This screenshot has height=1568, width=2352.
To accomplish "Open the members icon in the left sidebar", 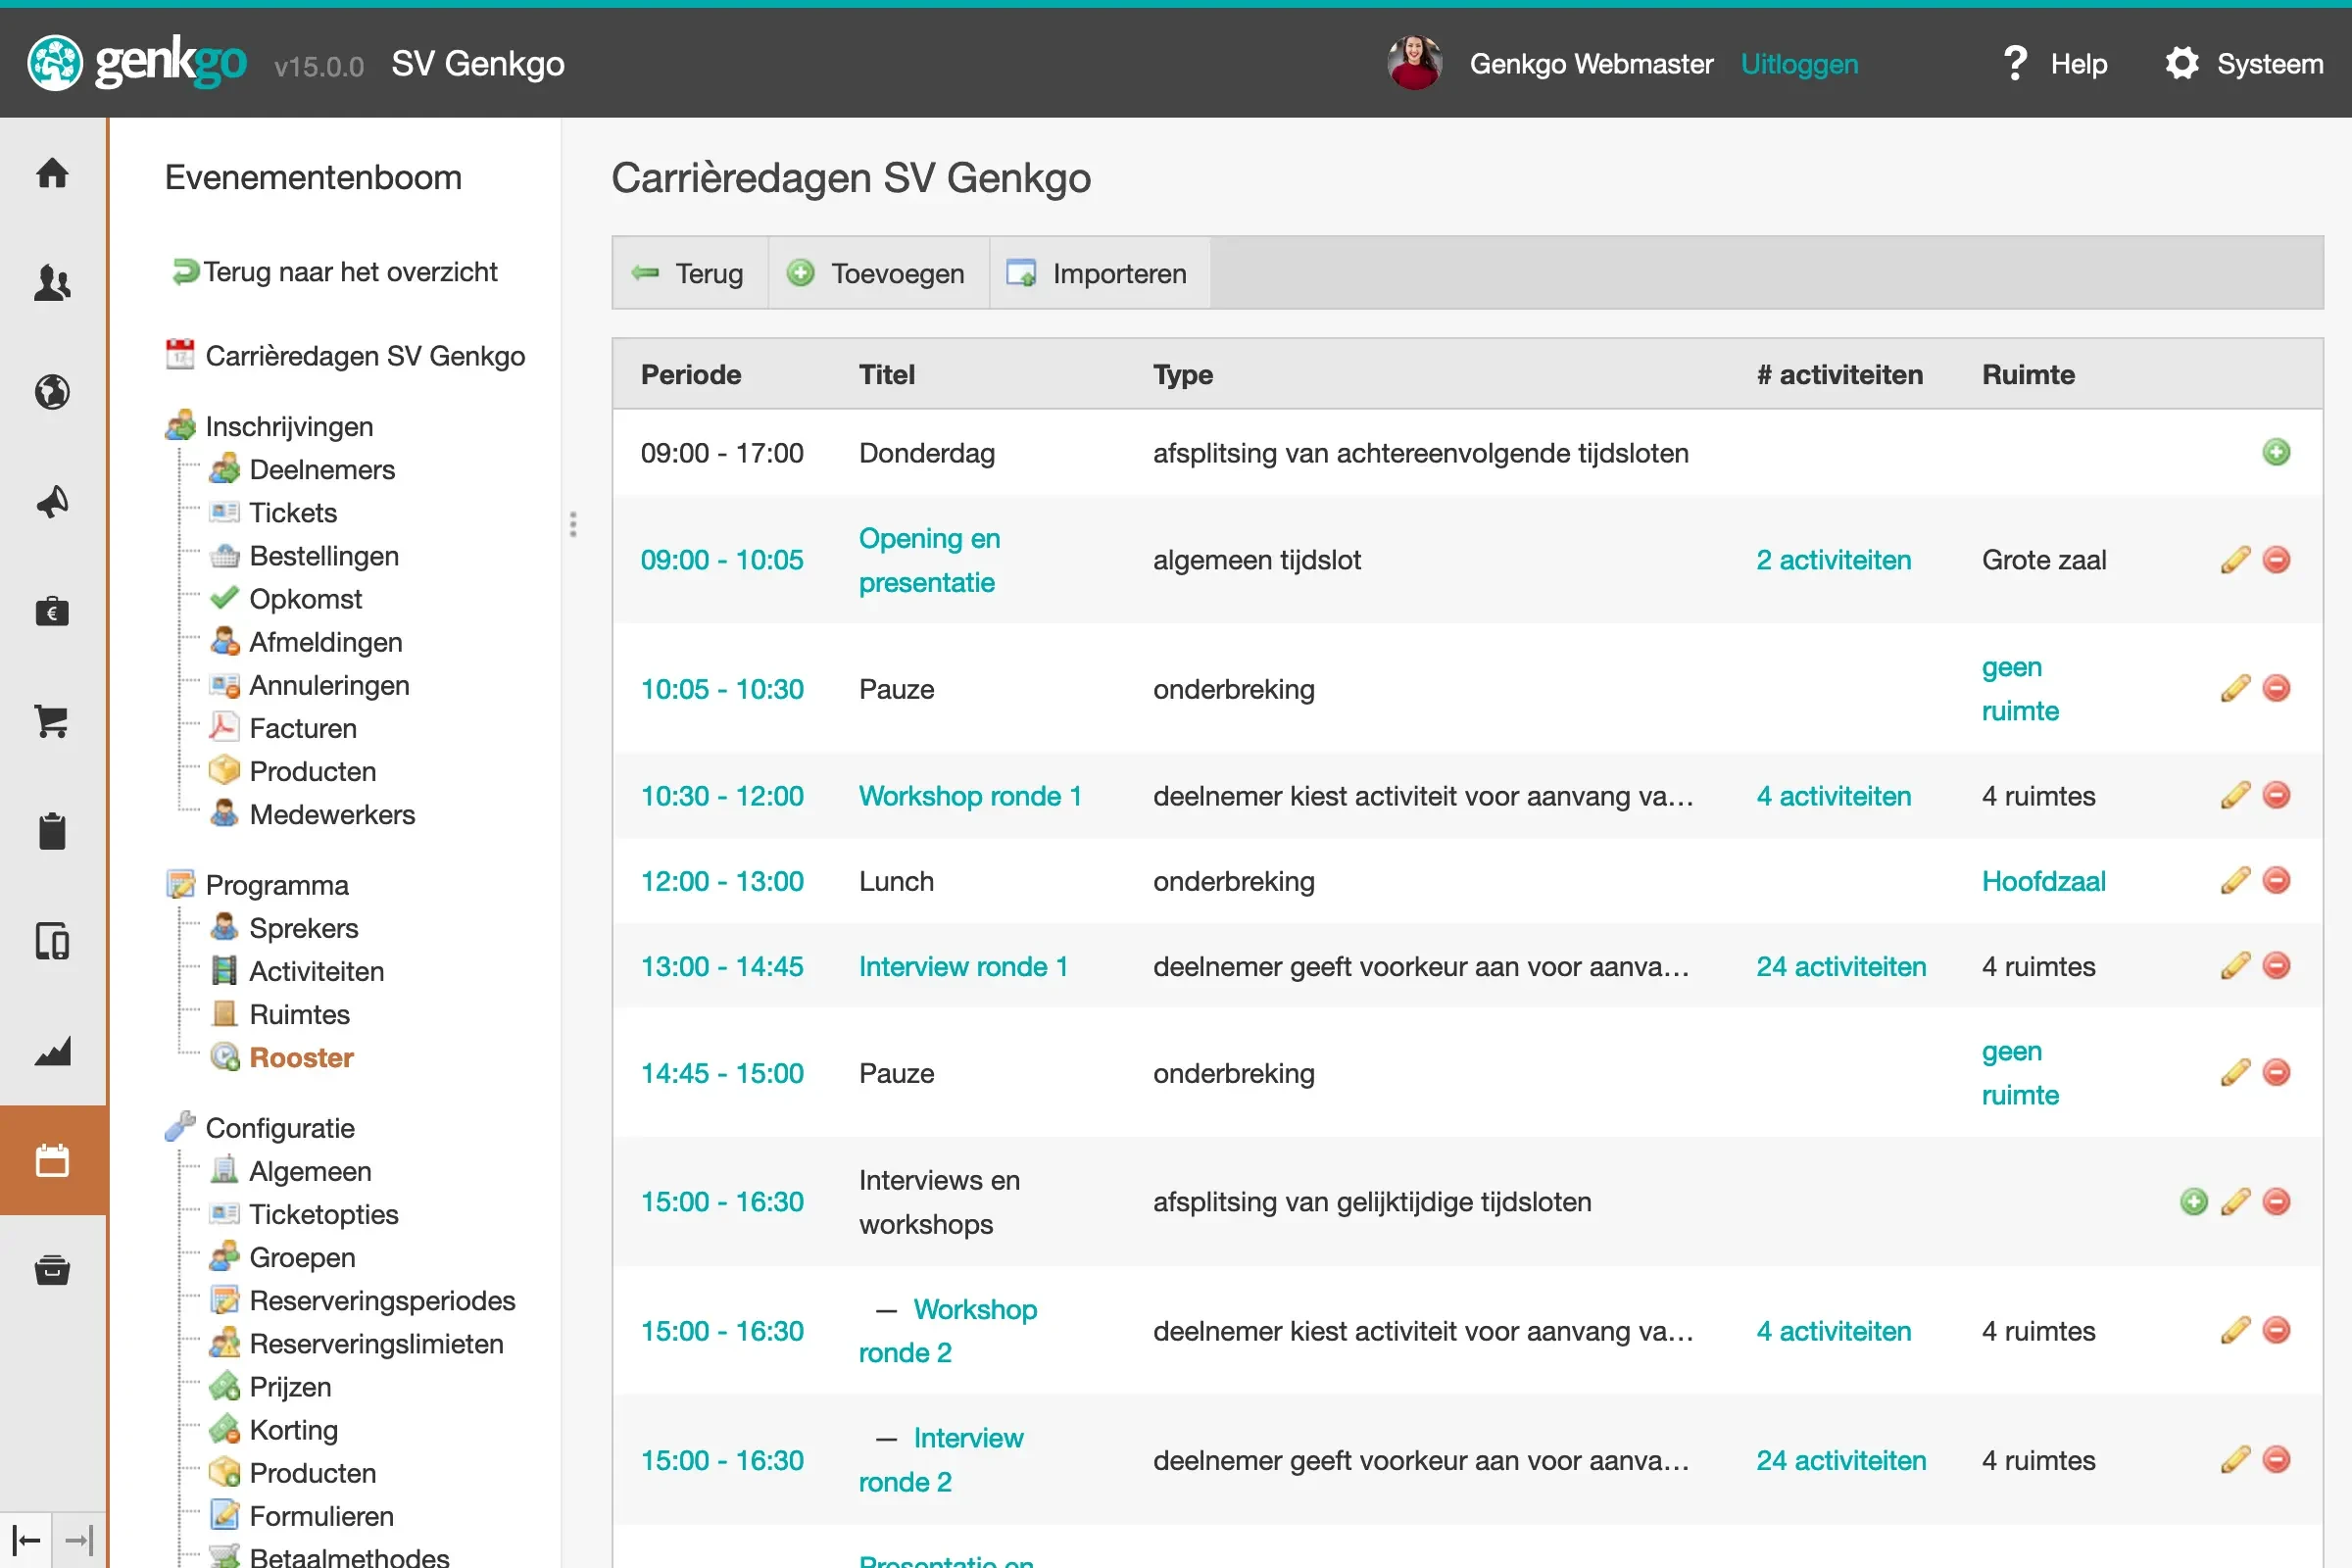I will tap(52, 283).
